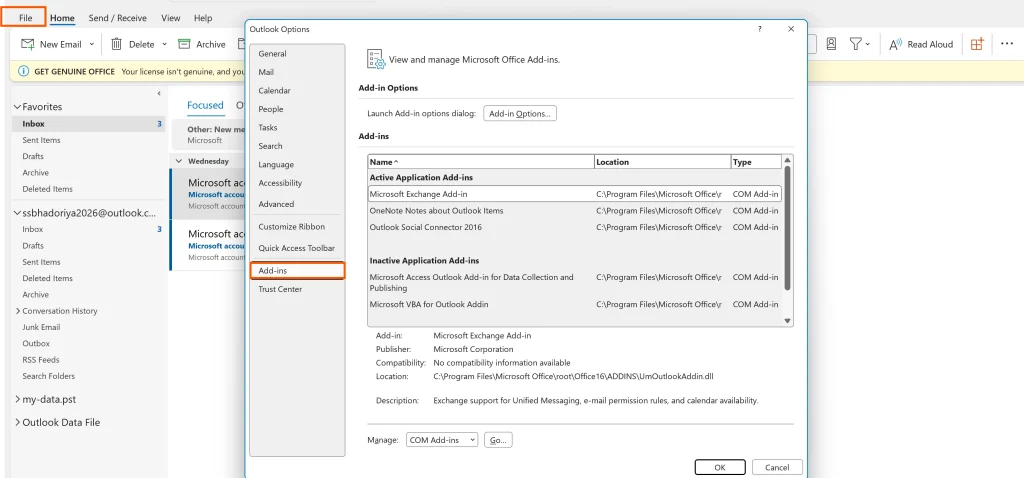
Task: Select Mail in Outlook Options
Action: point(297,72)
